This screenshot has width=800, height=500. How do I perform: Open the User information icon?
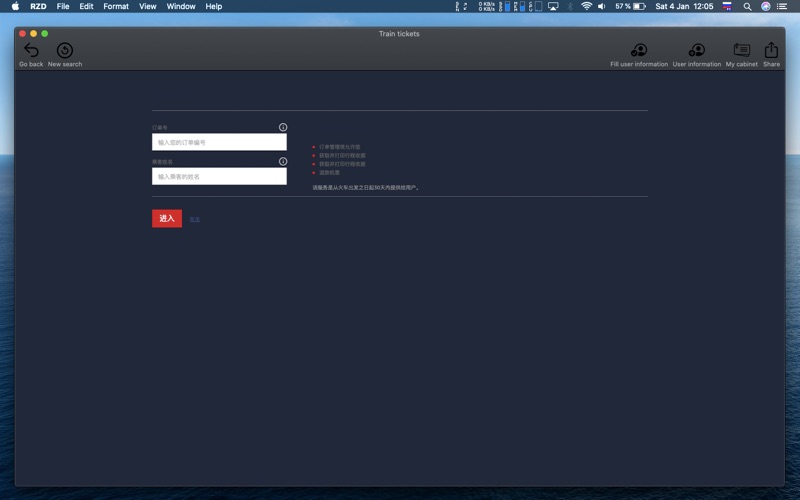pos(696,51)
